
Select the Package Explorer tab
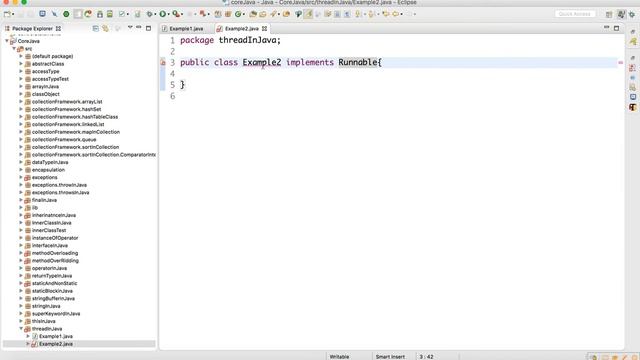pos(32,29)
